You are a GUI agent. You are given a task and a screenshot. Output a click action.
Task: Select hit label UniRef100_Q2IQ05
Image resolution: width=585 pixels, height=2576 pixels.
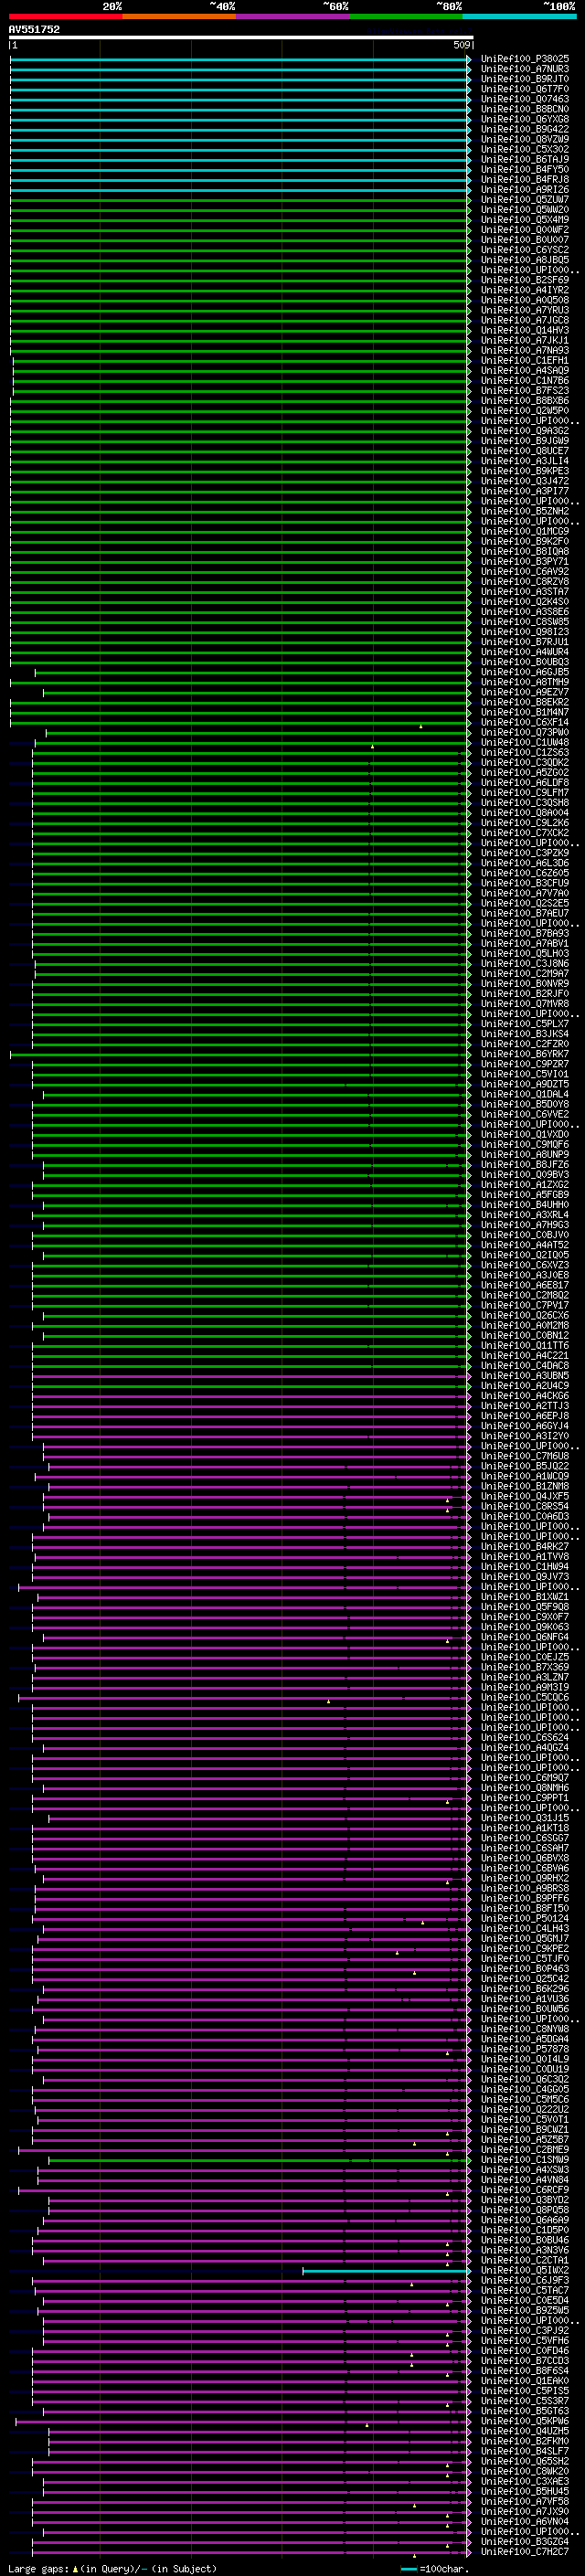(x=525, y=1255)
